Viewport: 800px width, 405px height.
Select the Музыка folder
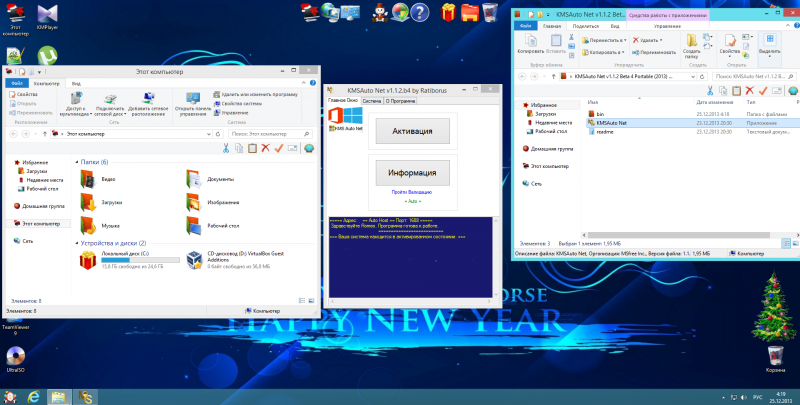(x=100, y=225)
